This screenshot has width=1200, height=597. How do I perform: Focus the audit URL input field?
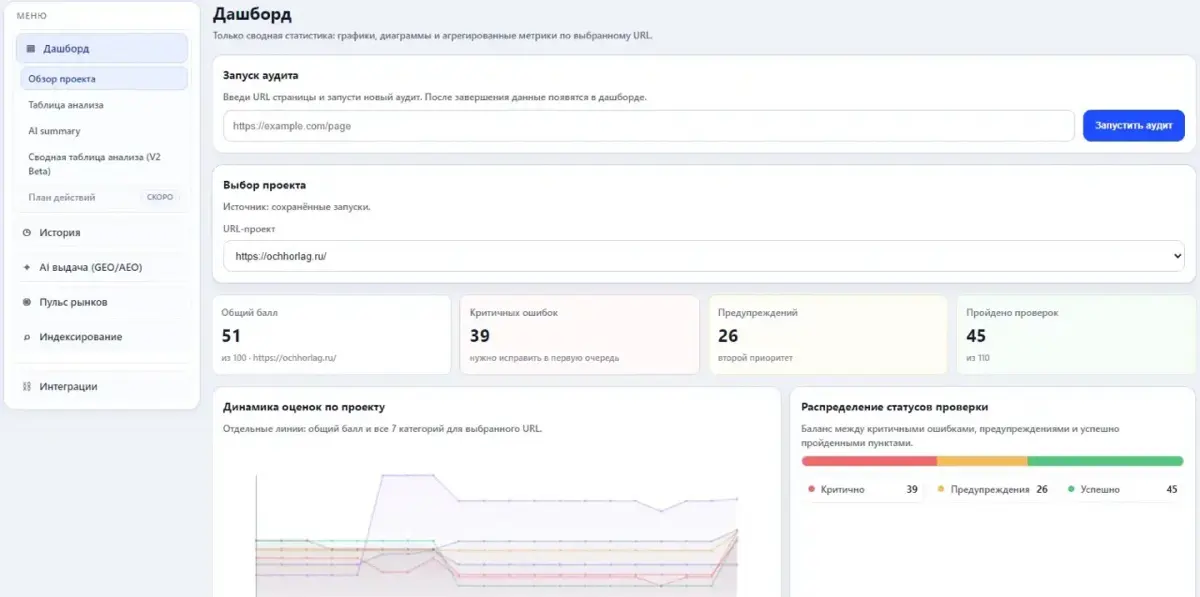click(649, 126)
